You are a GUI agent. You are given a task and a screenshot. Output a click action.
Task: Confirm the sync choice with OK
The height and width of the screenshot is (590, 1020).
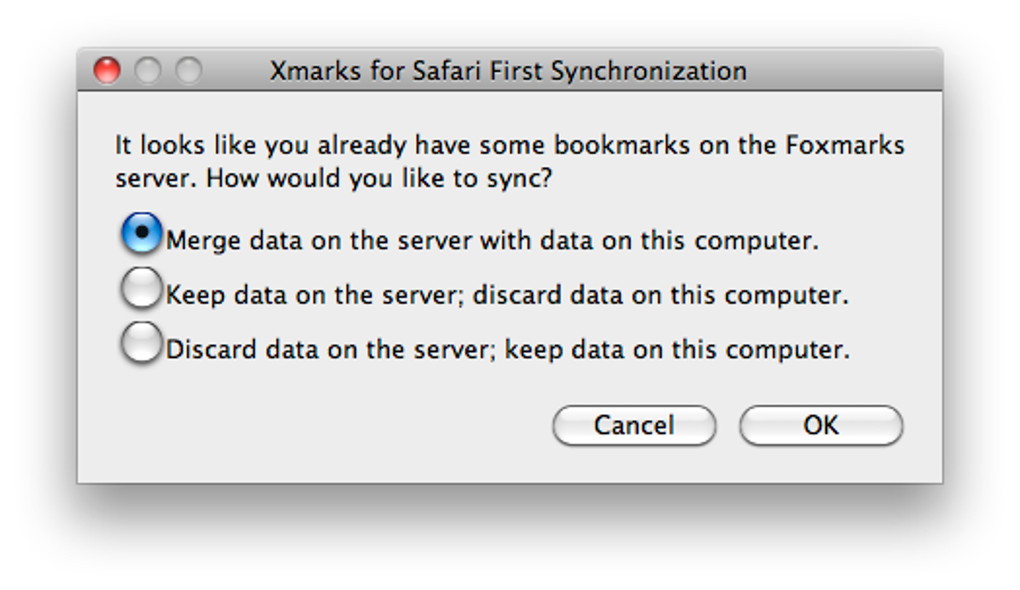point(820,425)
